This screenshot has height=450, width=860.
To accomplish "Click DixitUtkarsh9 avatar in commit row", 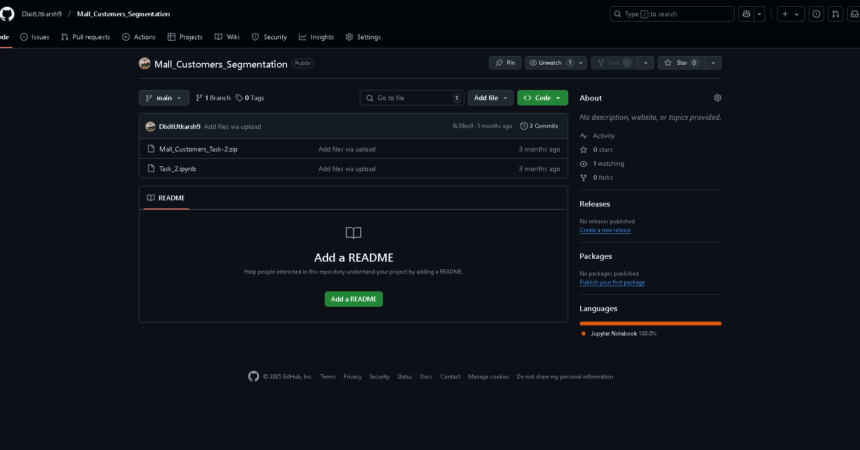I will pos(150,127).
